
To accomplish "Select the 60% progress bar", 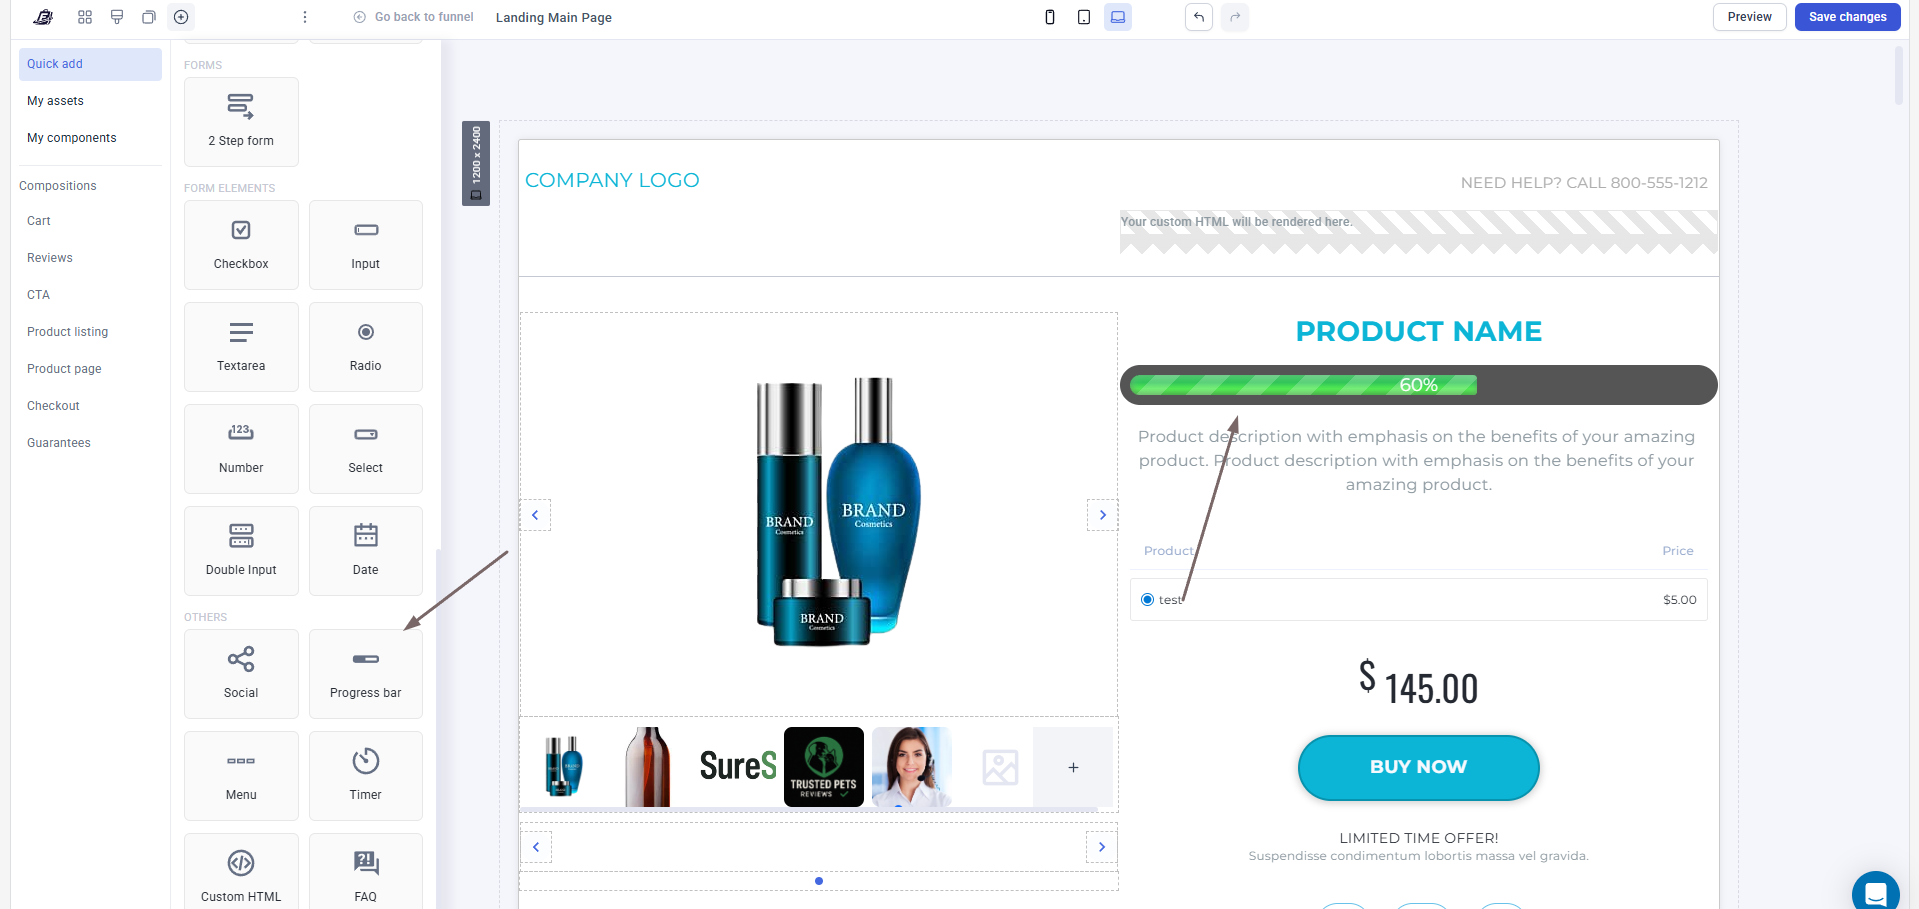I will [x=1418, y=385].
